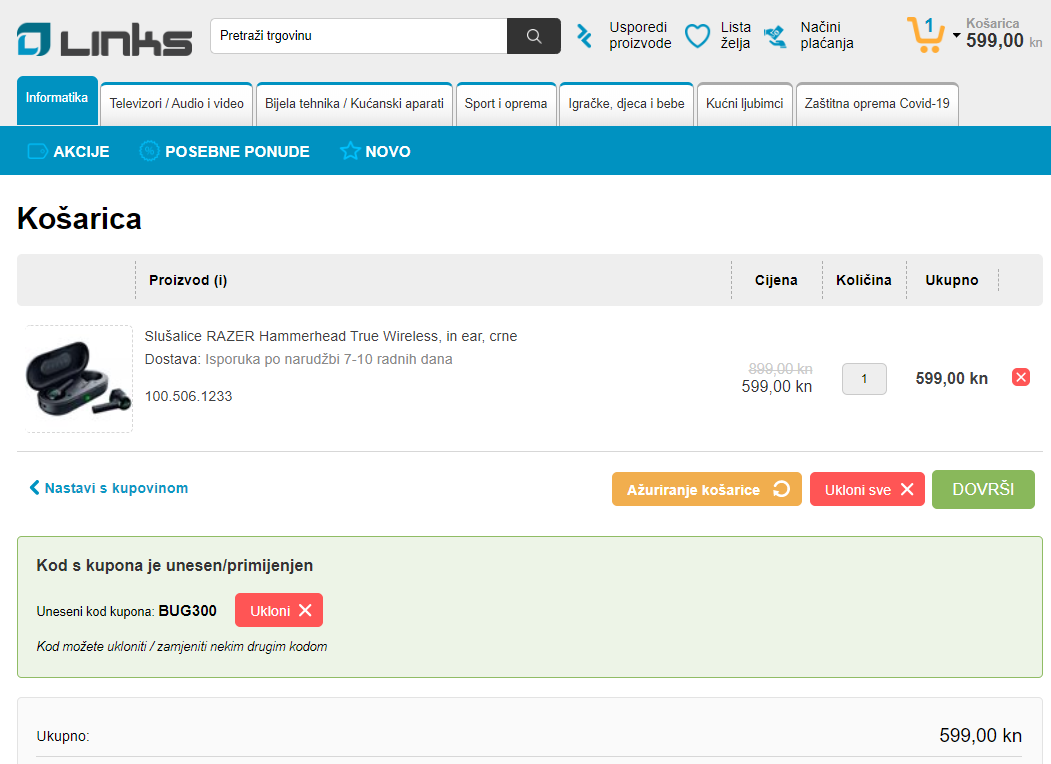Switch to Sport i oprema tab
Image resolution: width=1051 pixels, height=764 pixels.
pyautogui.click(x=506, y=104)
